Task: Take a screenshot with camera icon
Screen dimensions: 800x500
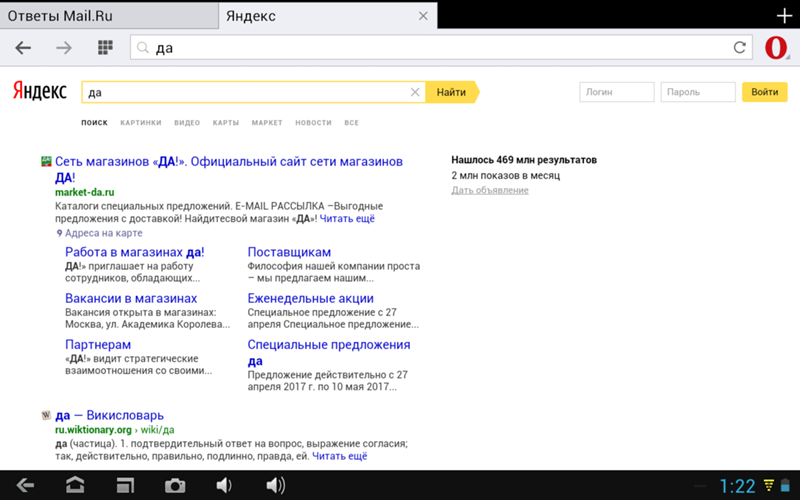Action: (174, 486)
